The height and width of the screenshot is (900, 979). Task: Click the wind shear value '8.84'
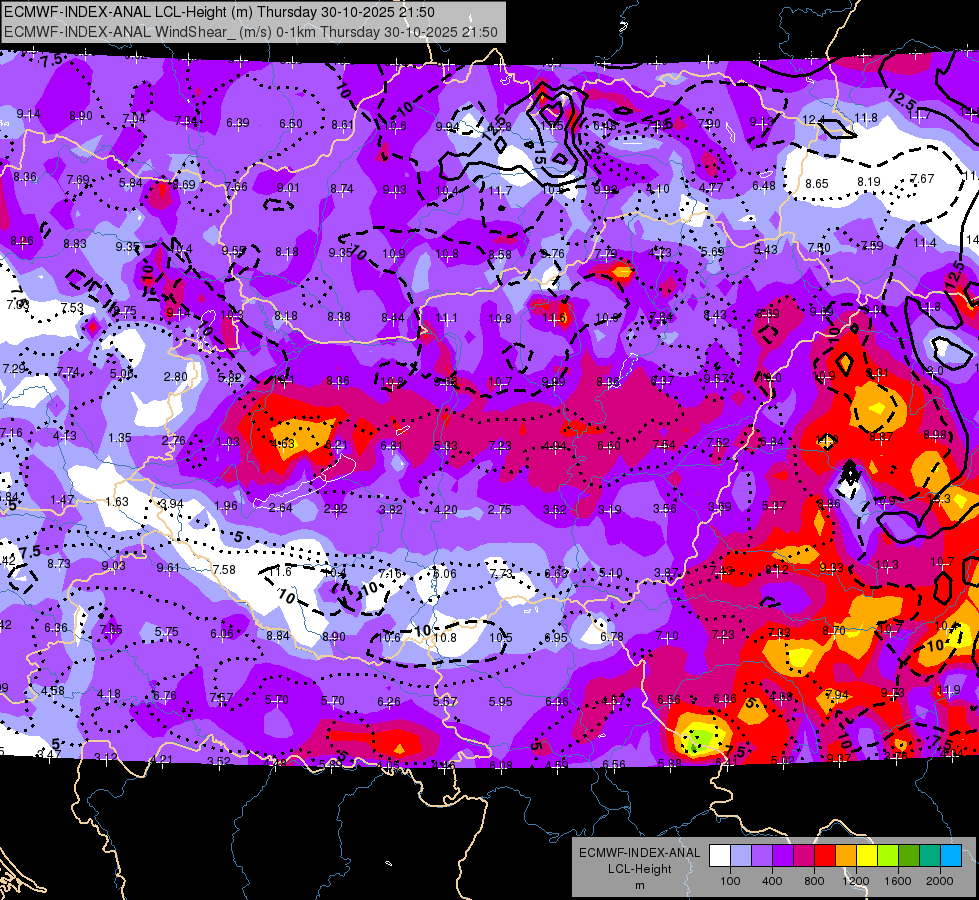point(278,635)
